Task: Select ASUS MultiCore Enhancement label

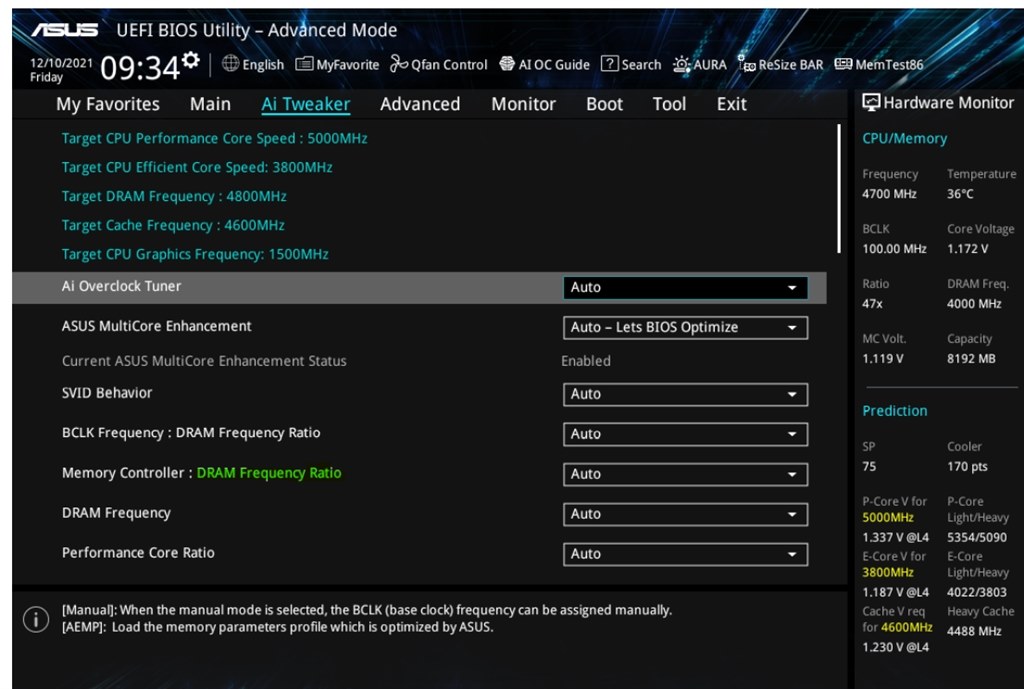Action: (157, 326)
